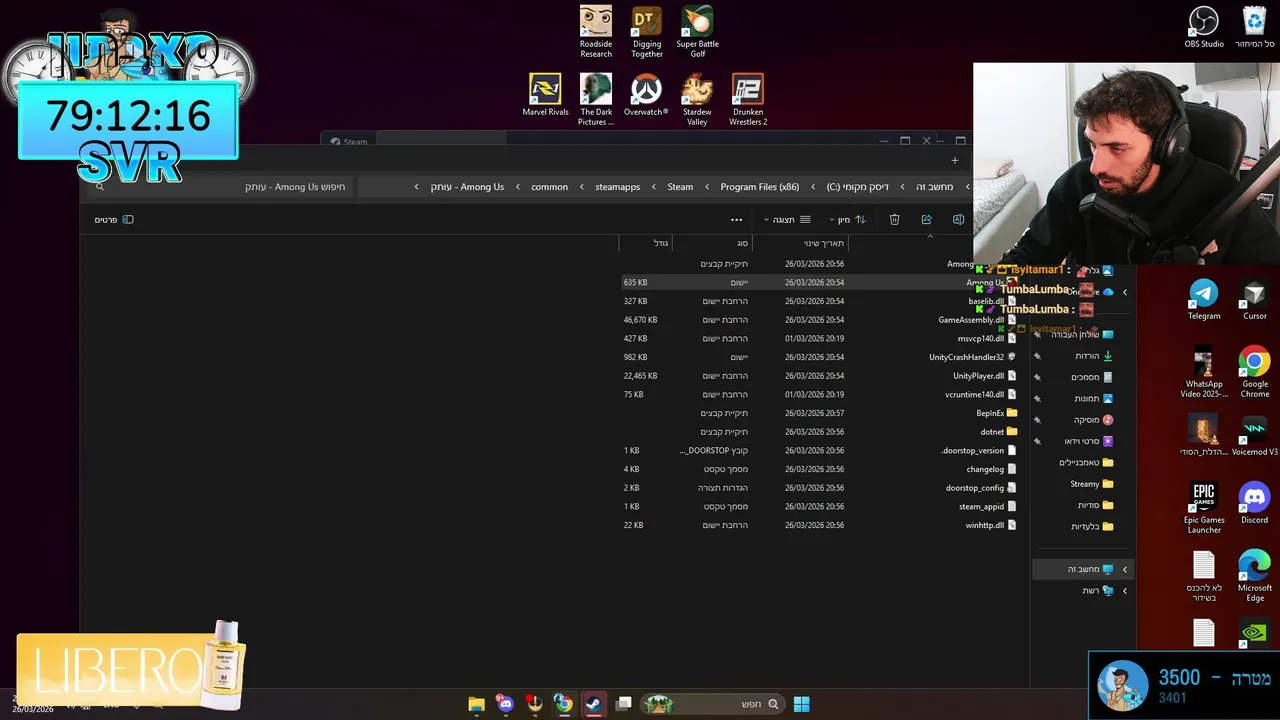
Task: Open the Recycle Bin on desktop
Action: tap(1255, 27)
